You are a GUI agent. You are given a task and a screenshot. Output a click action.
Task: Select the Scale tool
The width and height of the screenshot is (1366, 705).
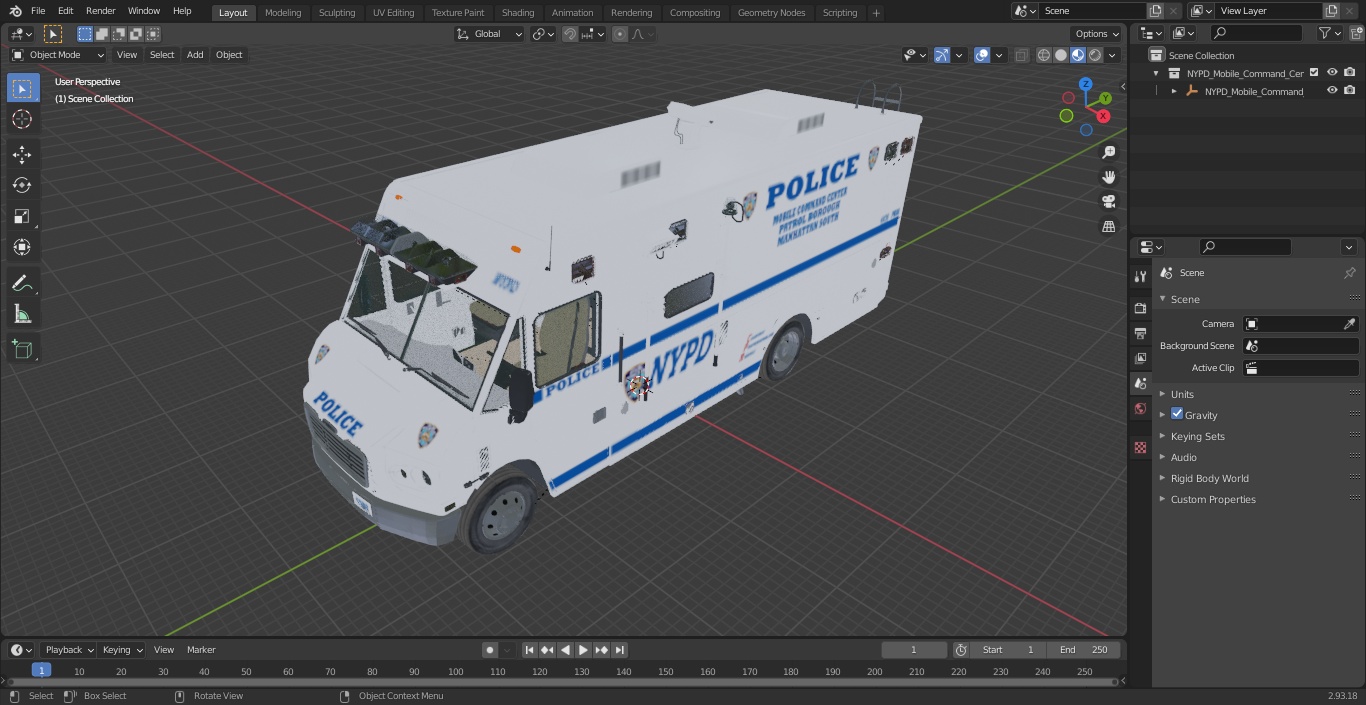pyautogui.click(x=22, y=216)
